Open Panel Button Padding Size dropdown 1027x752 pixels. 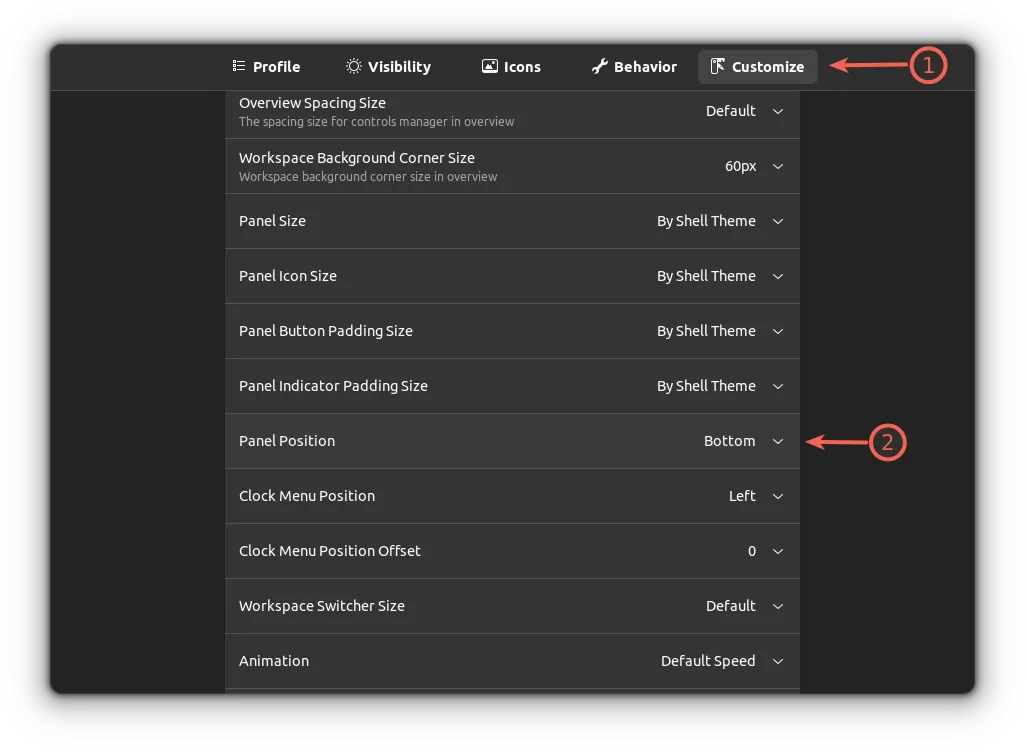[x=720, y=331]
